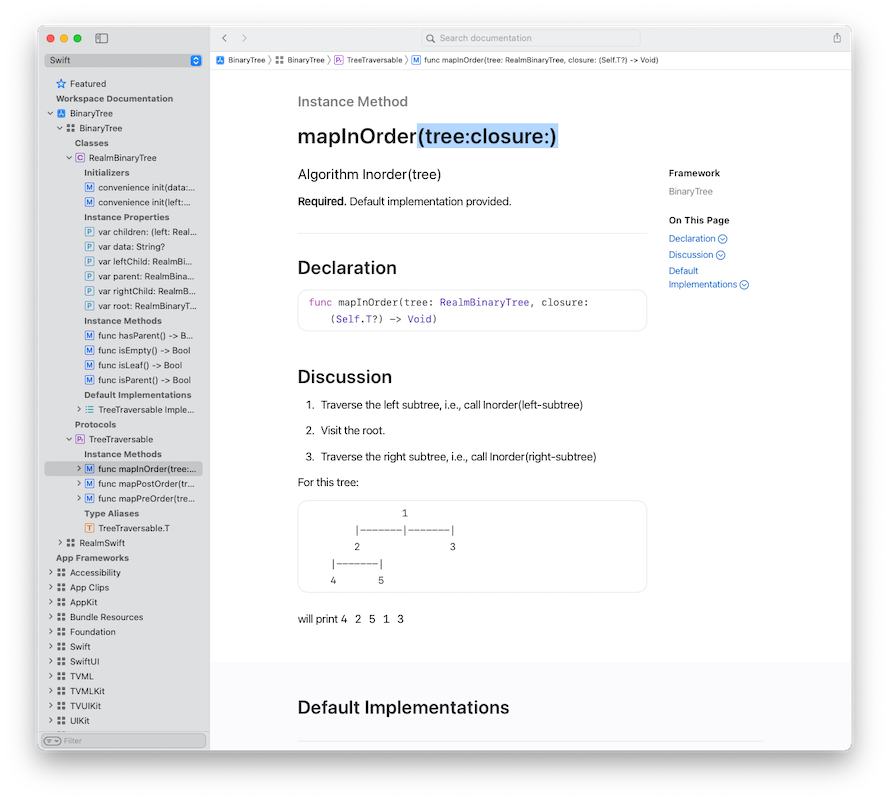Expand the Accessibility framework

(x=50, y=572)
